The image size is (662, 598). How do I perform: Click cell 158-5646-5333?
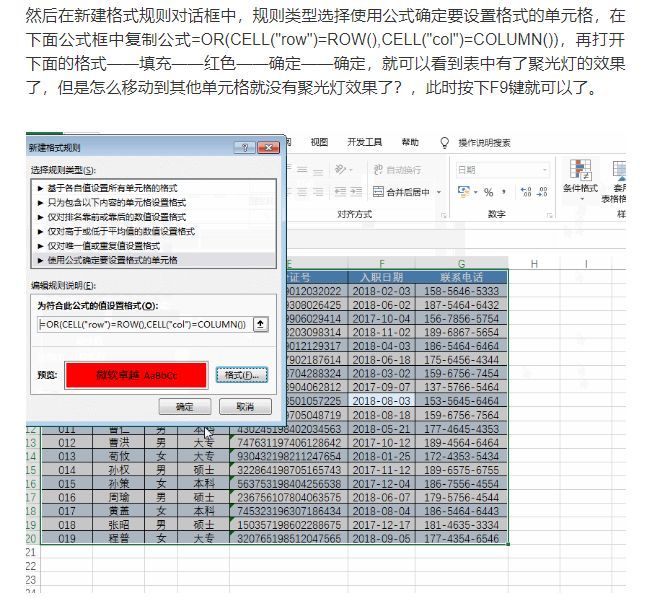[x=461, y=291]
